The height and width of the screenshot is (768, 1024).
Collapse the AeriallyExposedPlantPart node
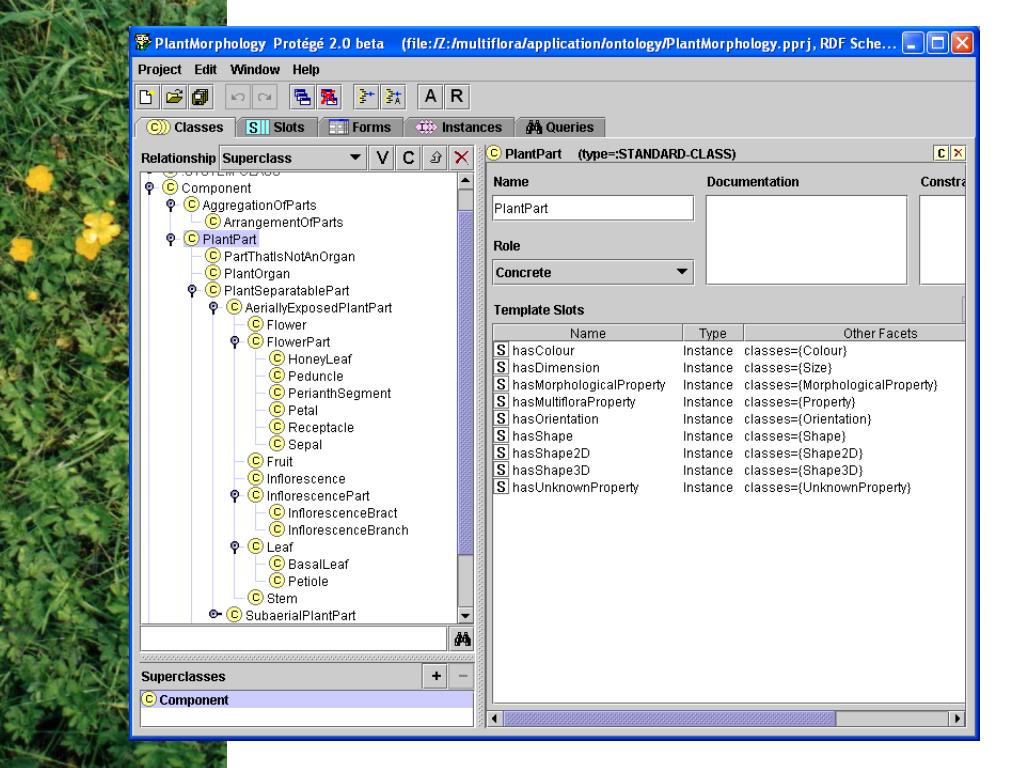click(214, 308)
